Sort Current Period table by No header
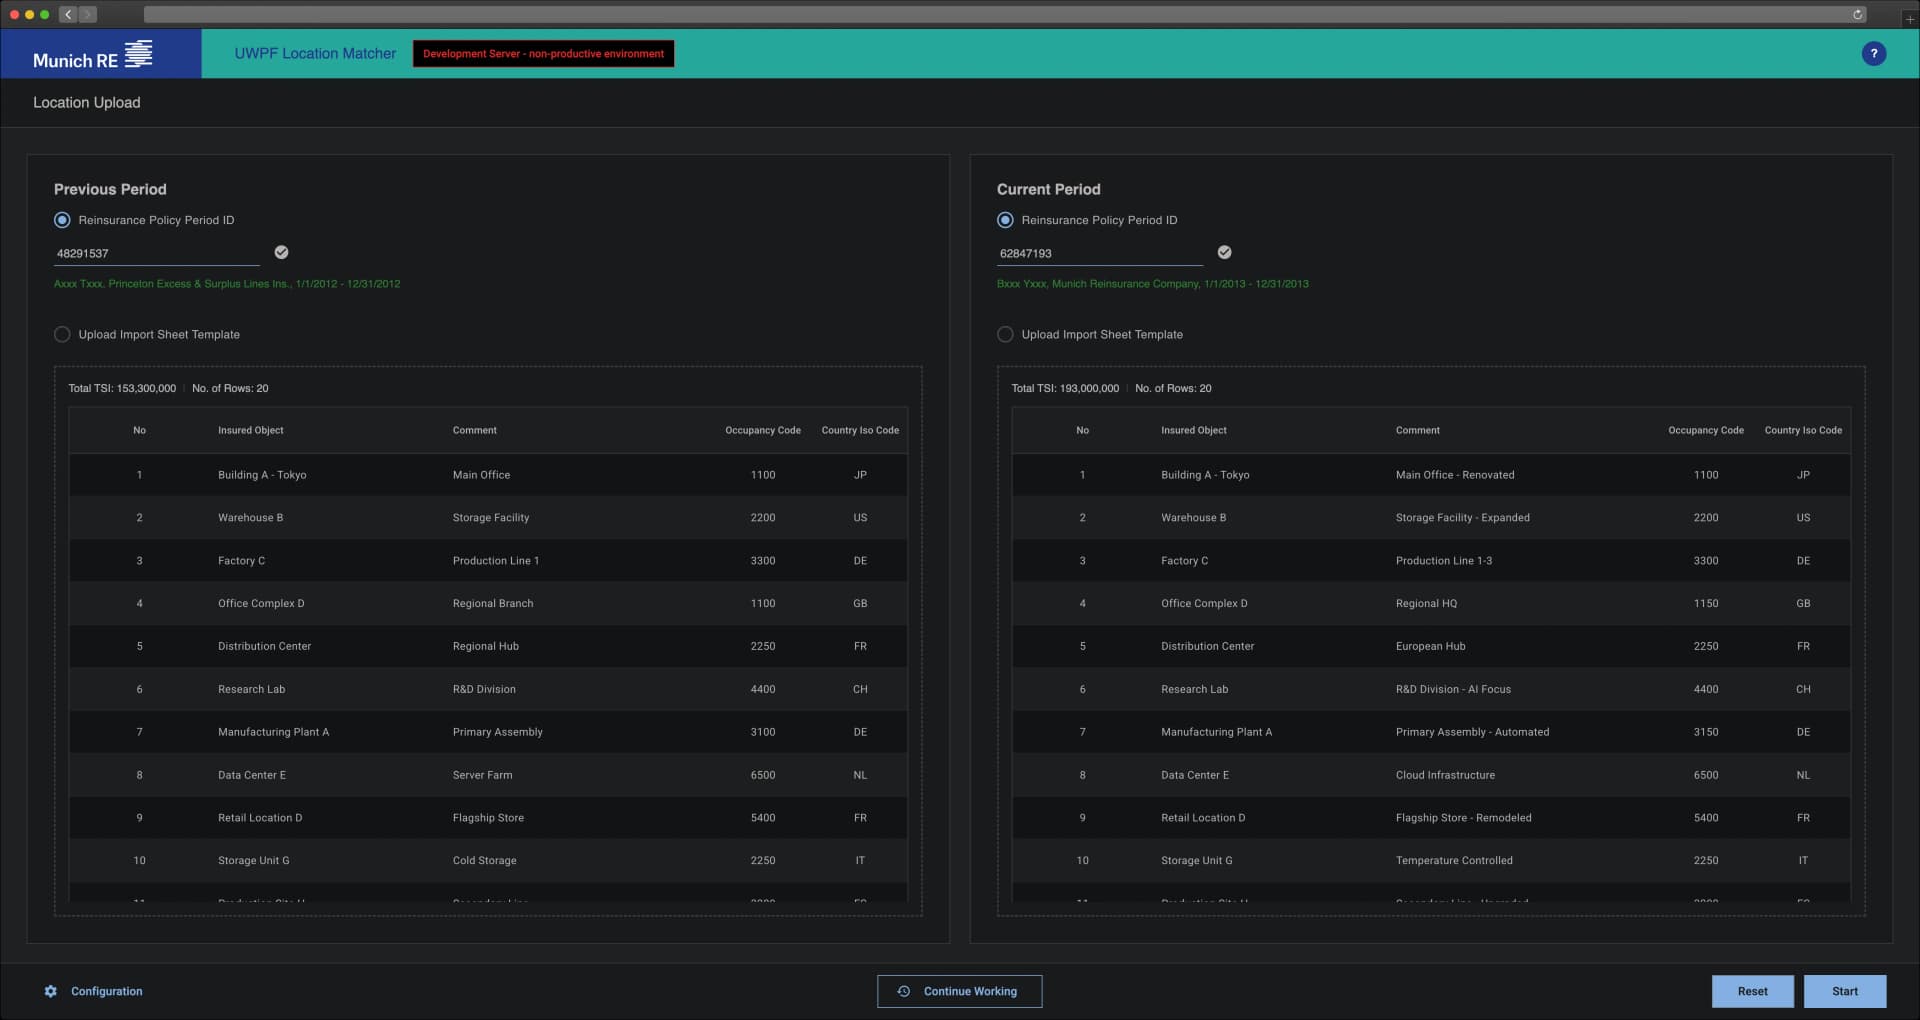This screenshot has width=1920, height=1020. tap(1082, 430)
